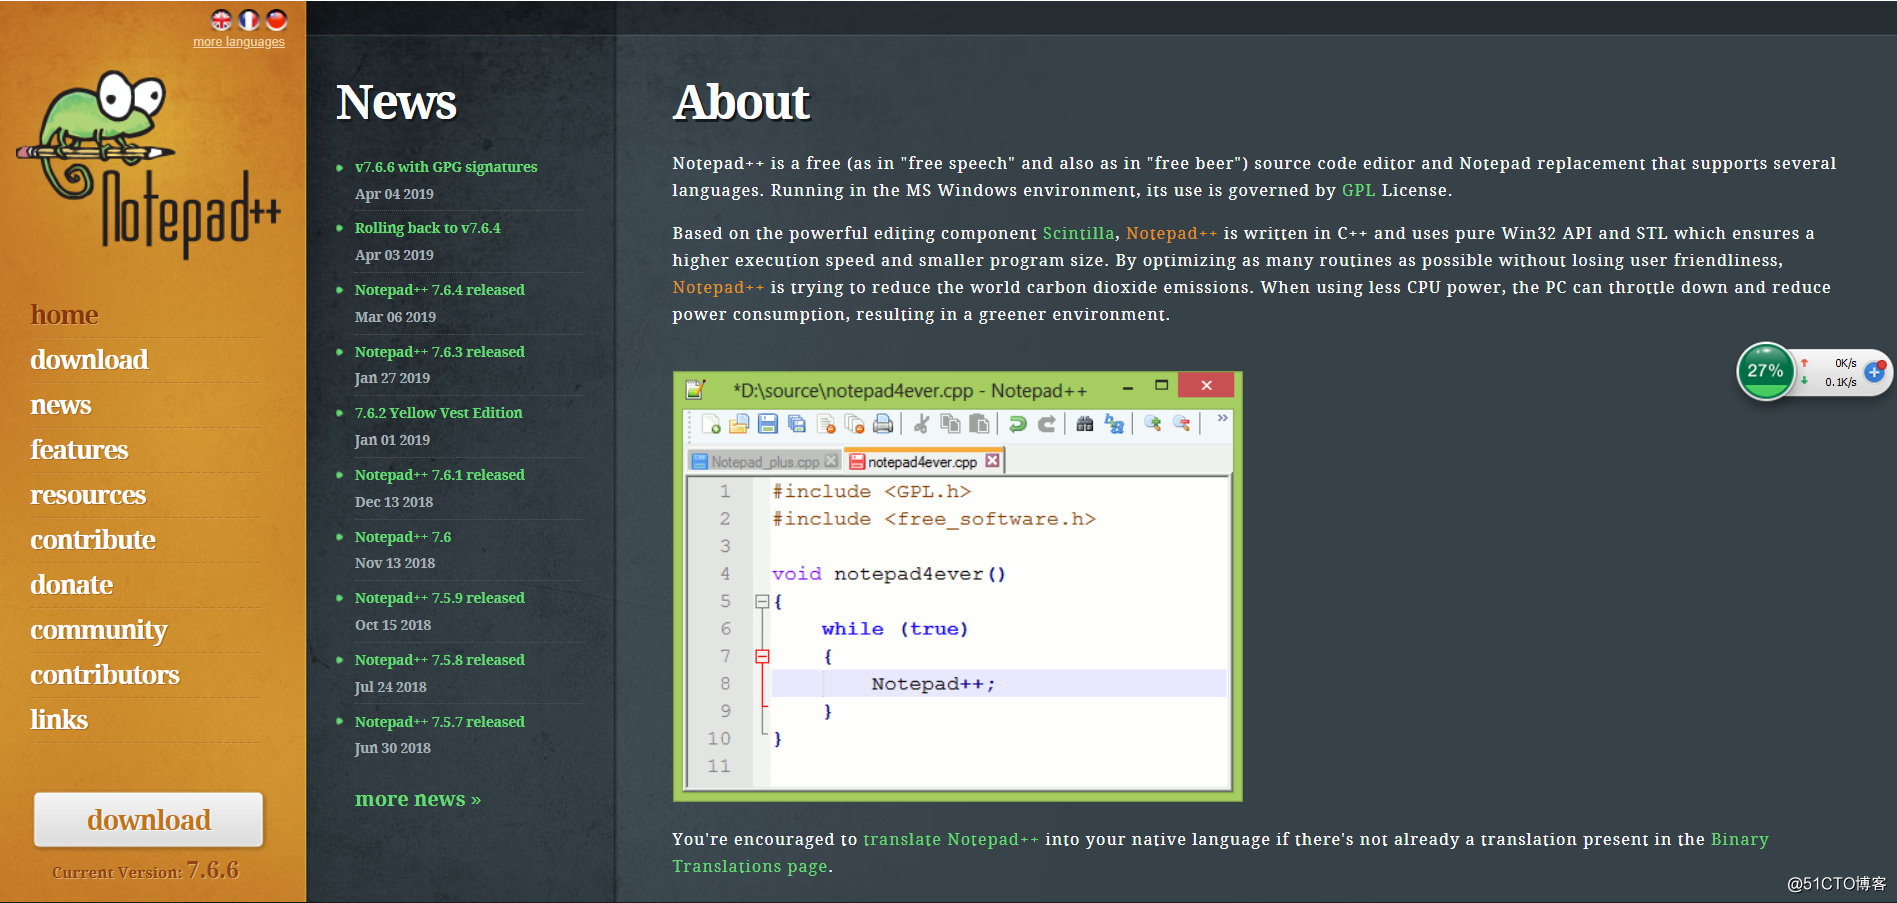The width and height of the screenshot is (1897, 903).
Task: Click the Open file folder icon
Action: [x=739, y=424]
